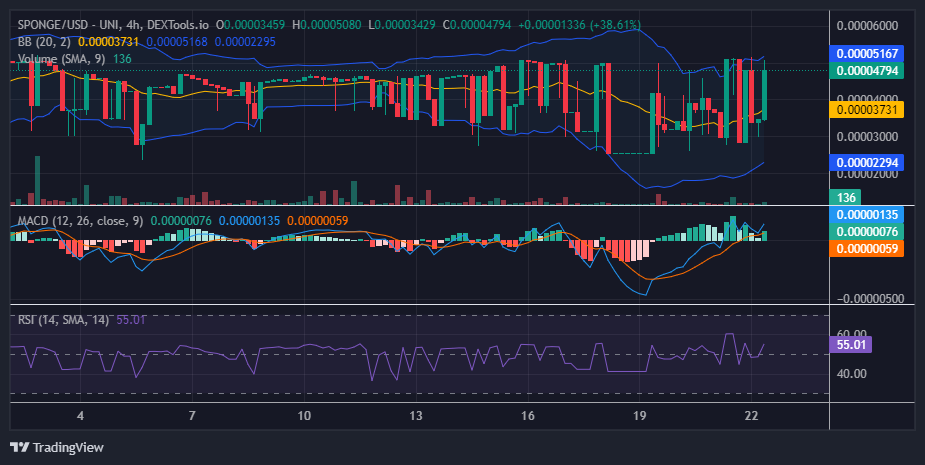
Task: Select the Volume (SMA, 9) indicator legend
Action: pyautogui.click(x=63, y=59)
